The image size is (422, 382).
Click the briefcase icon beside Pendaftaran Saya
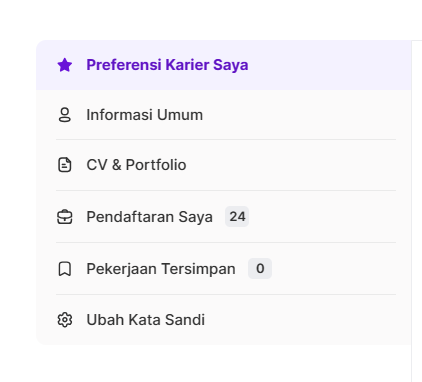coord(65,217)
